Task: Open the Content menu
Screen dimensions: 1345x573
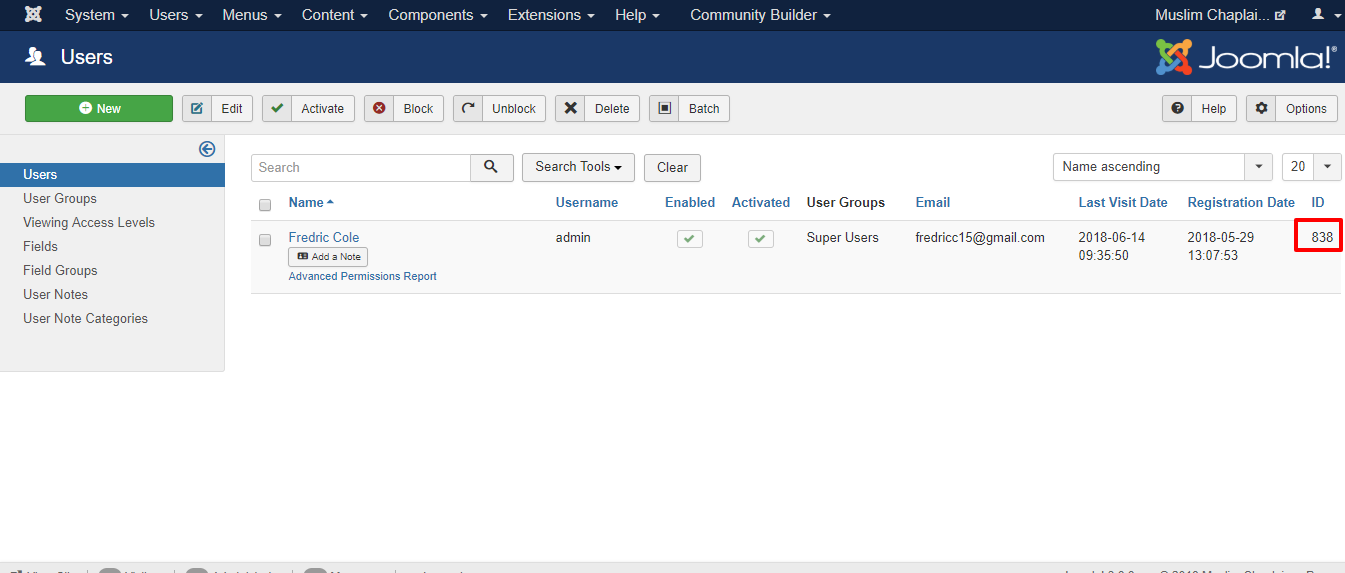Action: point(335,15)
